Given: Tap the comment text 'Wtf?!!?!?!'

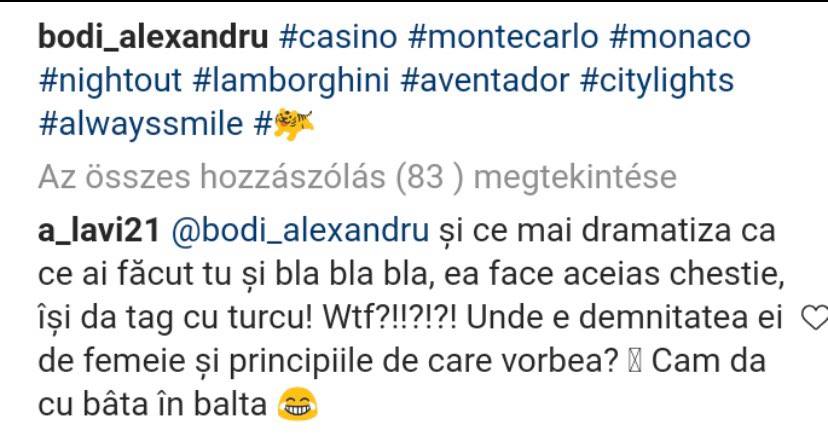Looking at the screenshot, I should [390, 318].
